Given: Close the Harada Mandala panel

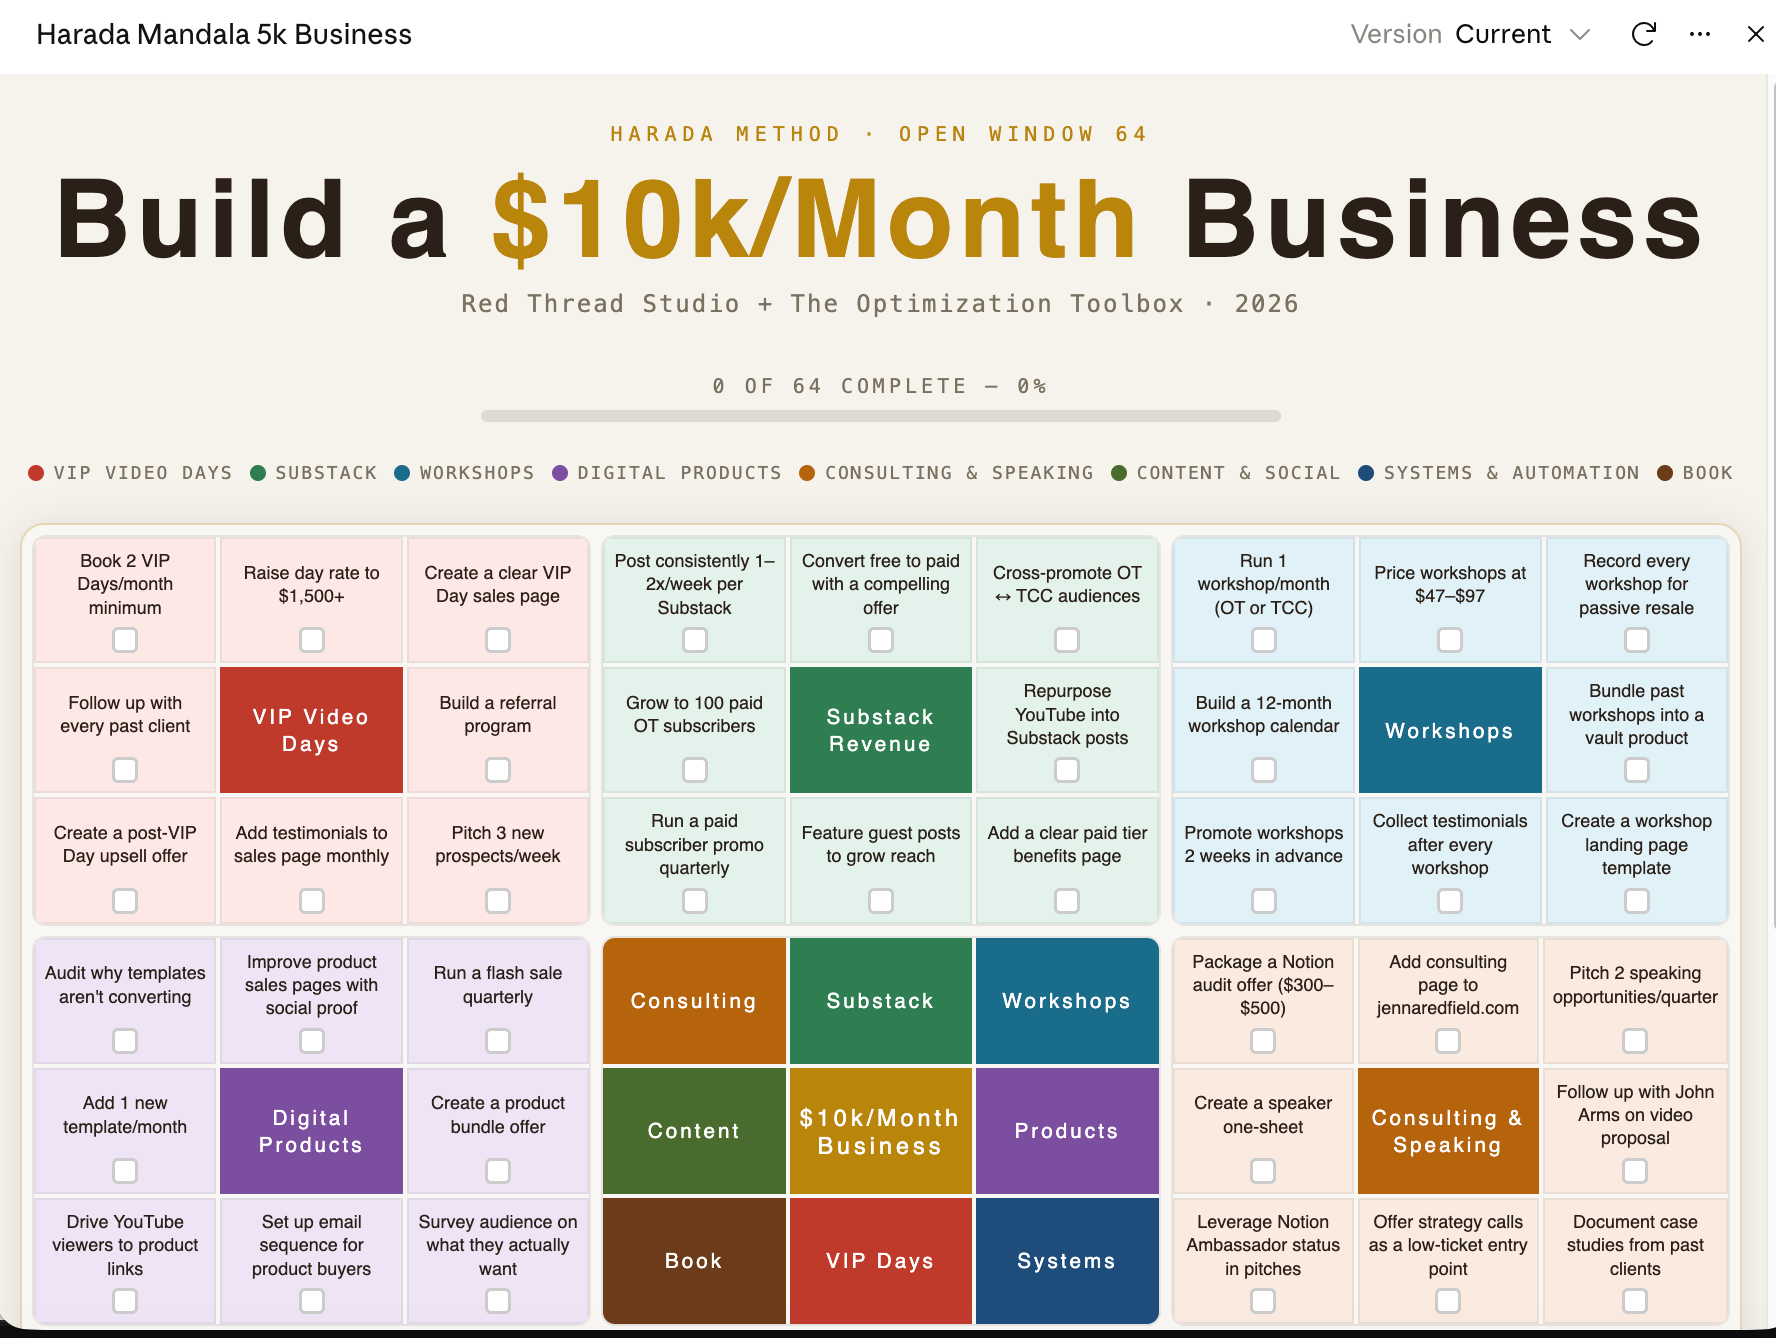Looking at the screenshot, I should coord(1755,34).
